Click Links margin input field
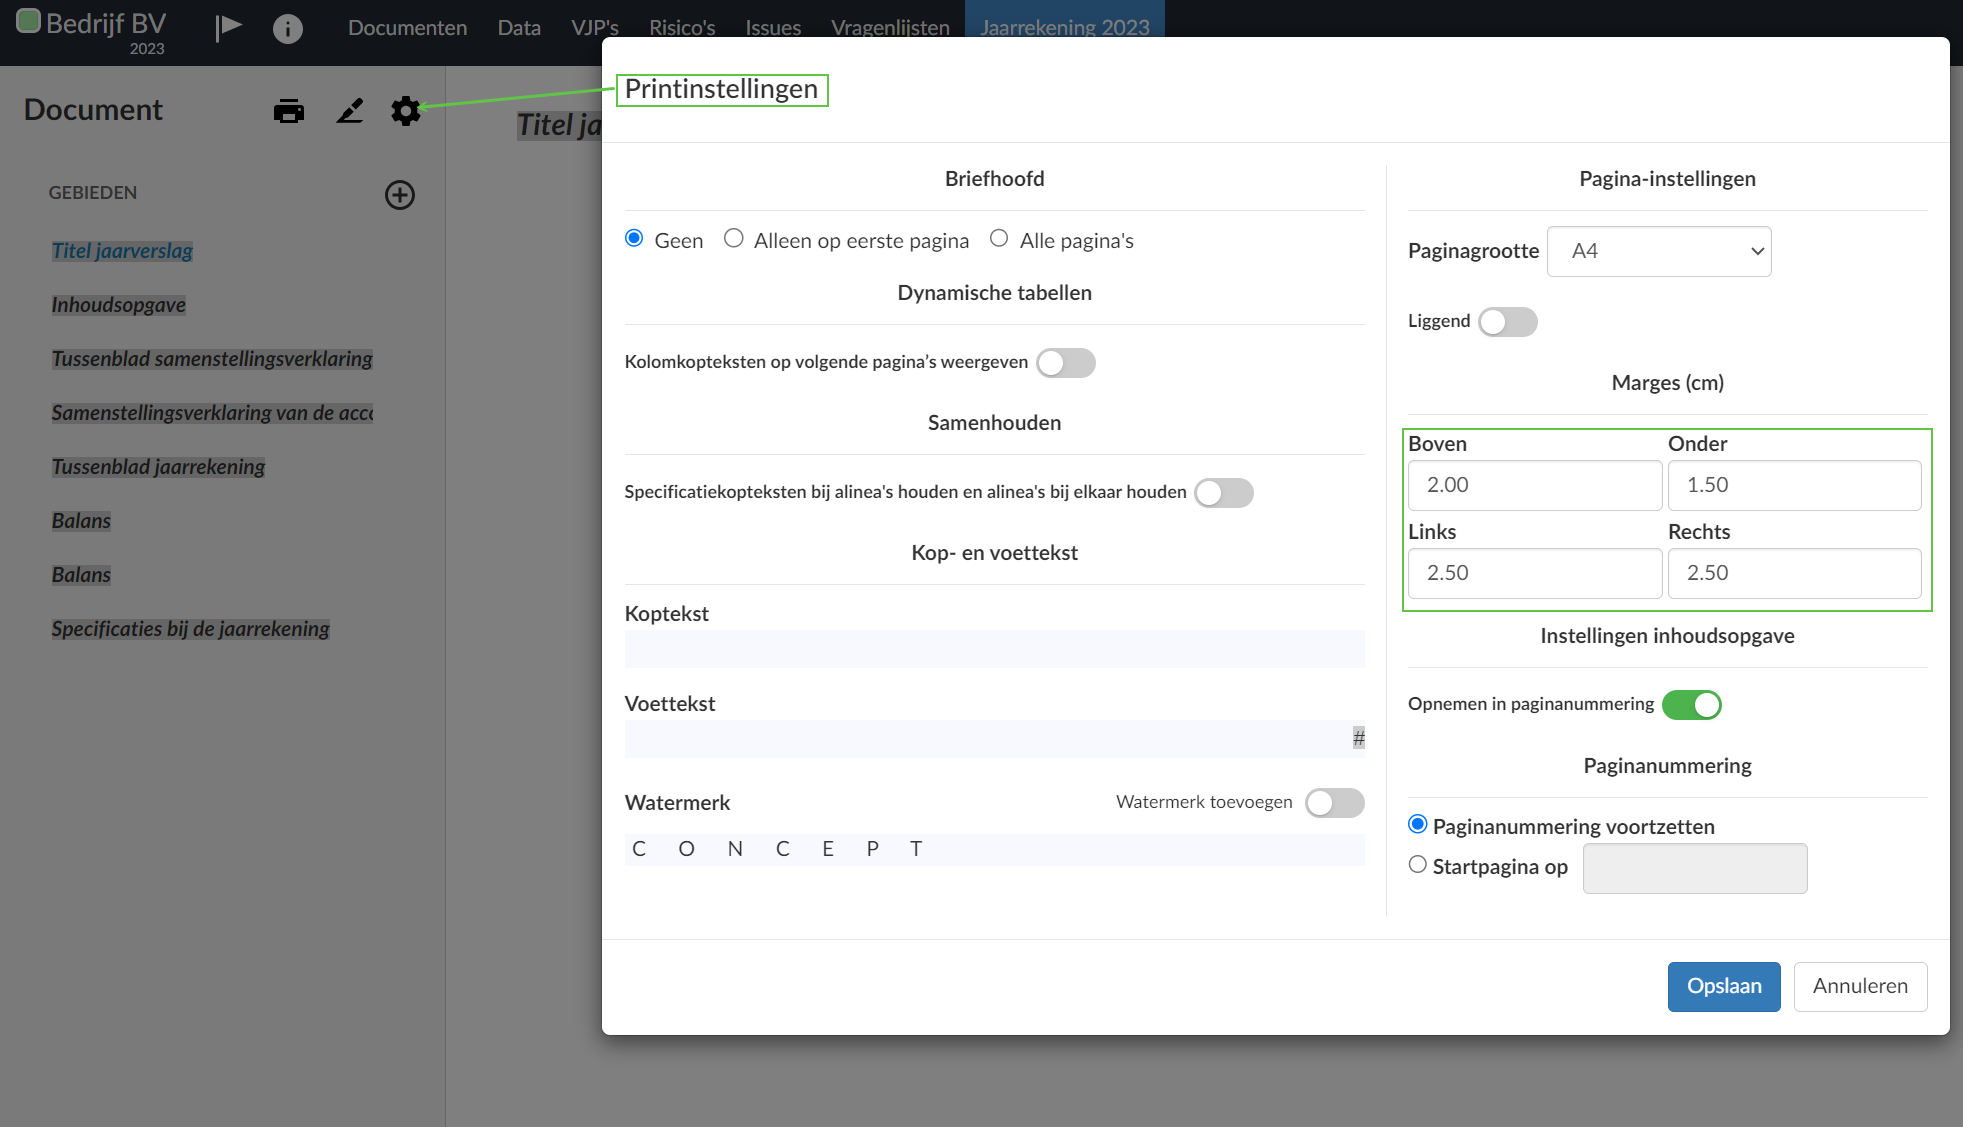The image size is (1963, 1127). [x=1535, y=573]
